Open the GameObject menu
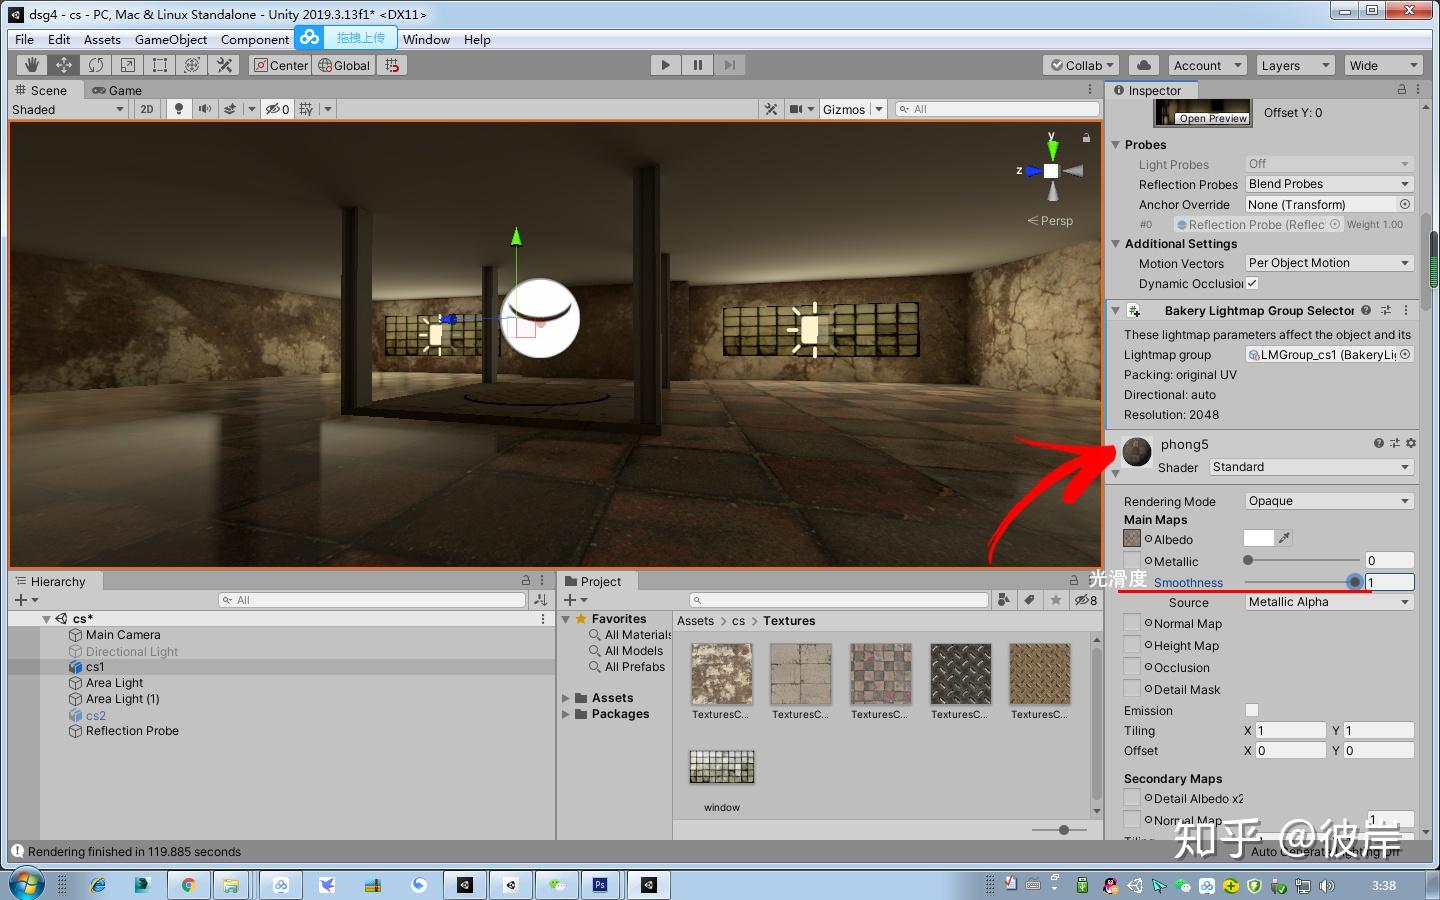Screen dimensions: 1440x900 click(x=170, y=39)
